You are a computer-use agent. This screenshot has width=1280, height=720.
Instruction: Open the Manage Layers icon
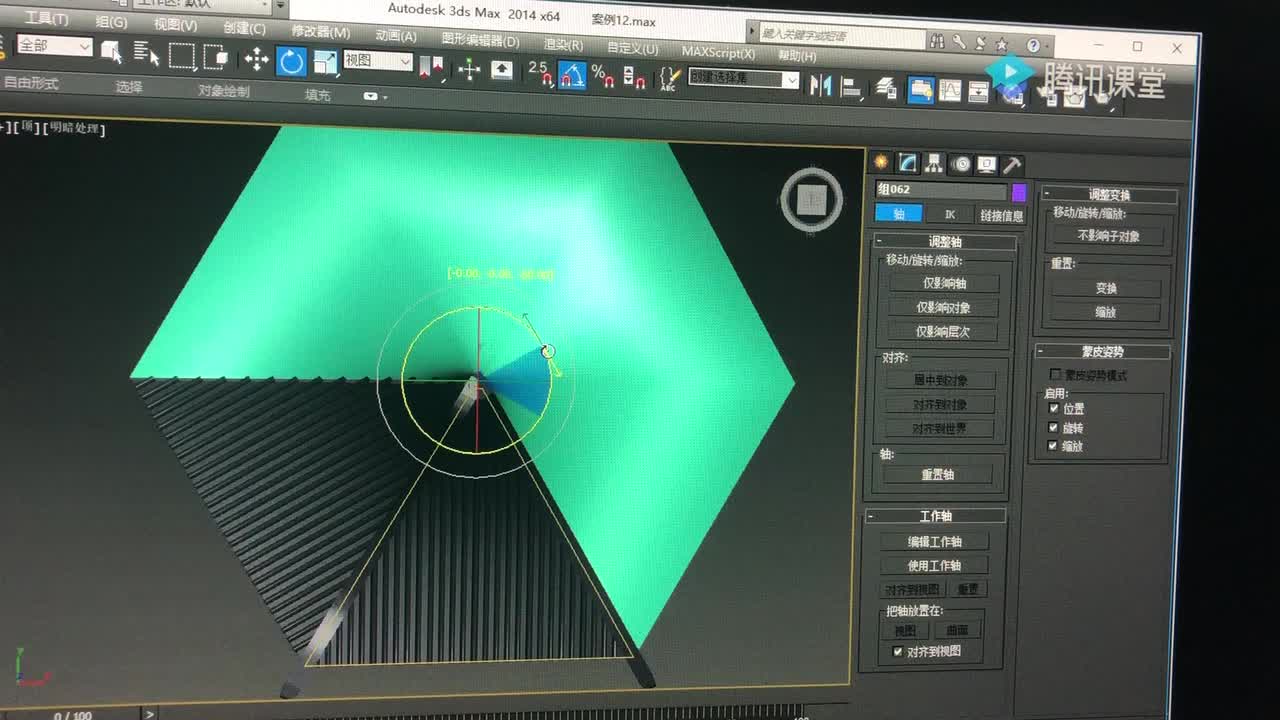pos(886,88)
